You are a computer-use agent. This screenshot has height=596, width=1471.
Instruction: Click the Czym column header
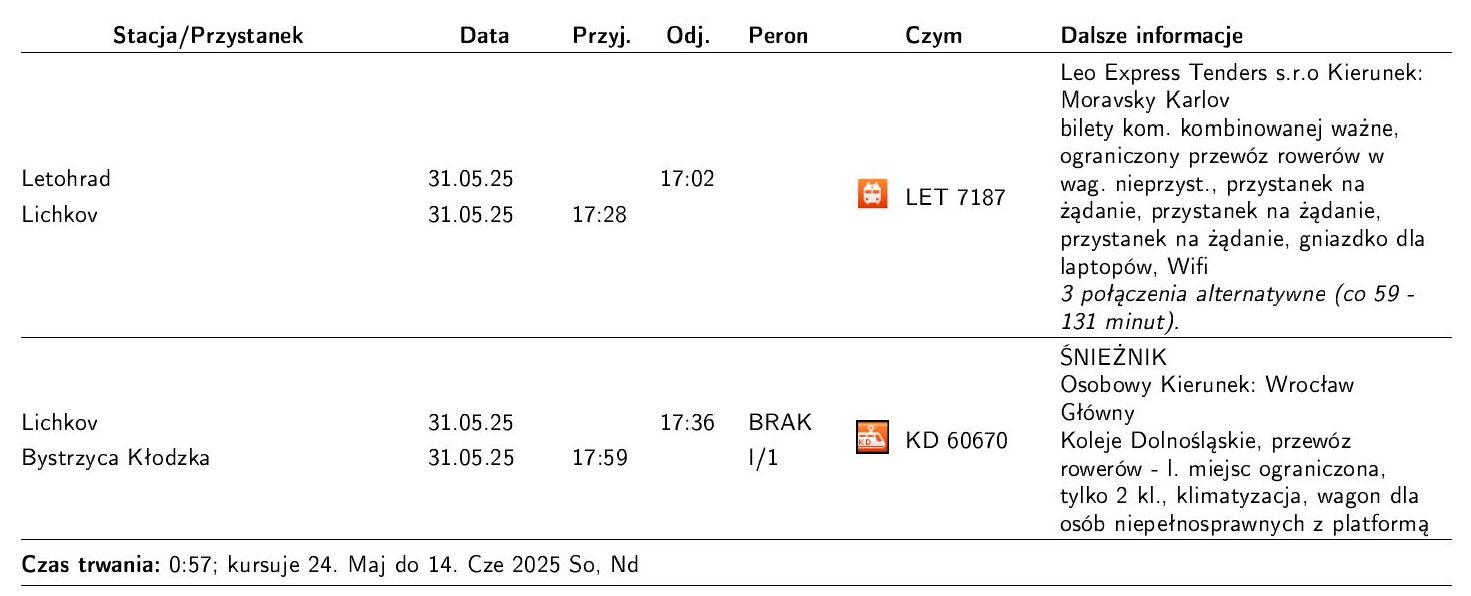[x=932, y=37]
